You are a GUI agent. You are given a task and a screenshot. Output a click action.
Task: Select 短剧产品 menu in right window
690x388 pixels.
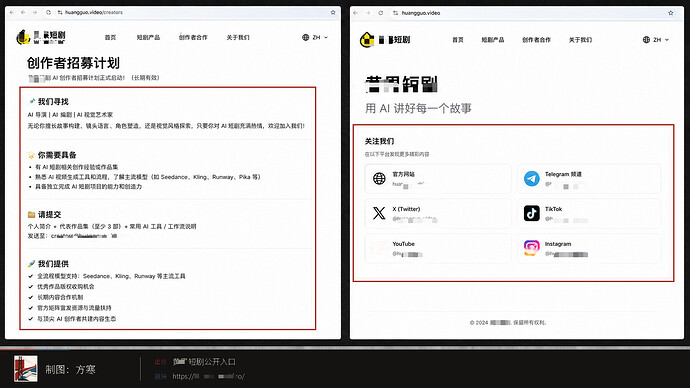coord(493,40)
